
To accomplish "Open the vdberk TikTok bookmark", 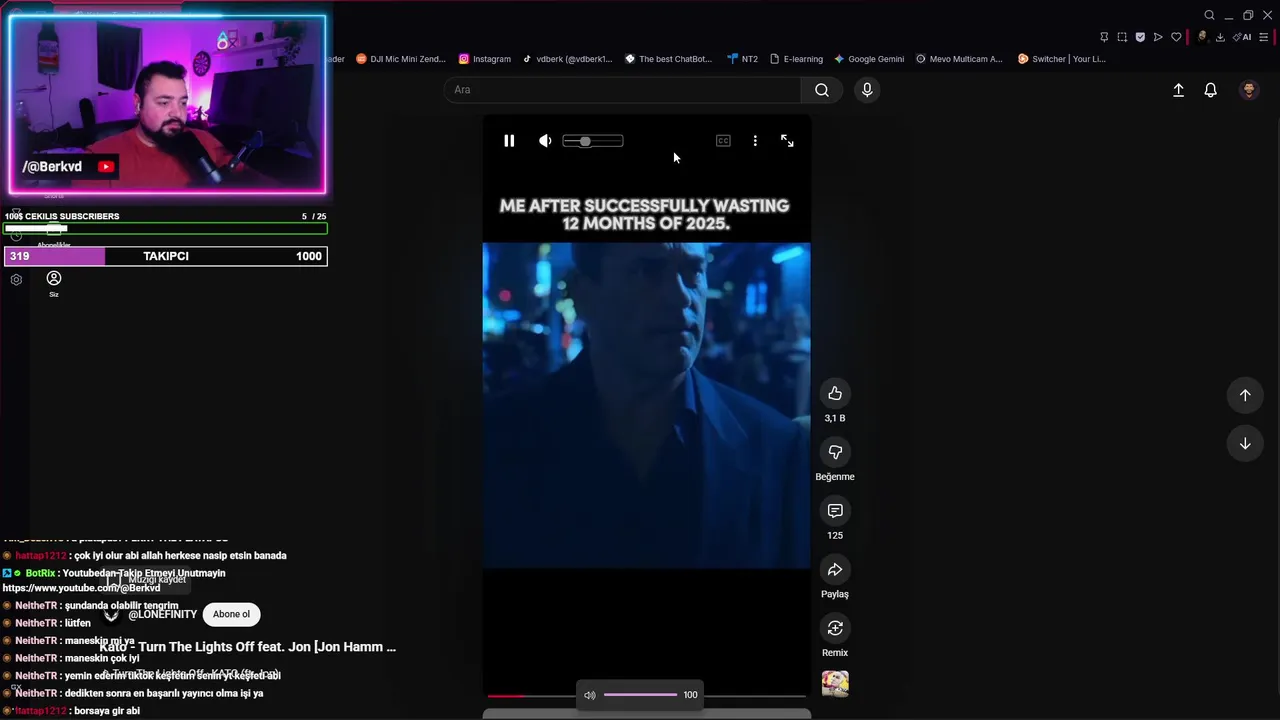I will coord(567,59).
